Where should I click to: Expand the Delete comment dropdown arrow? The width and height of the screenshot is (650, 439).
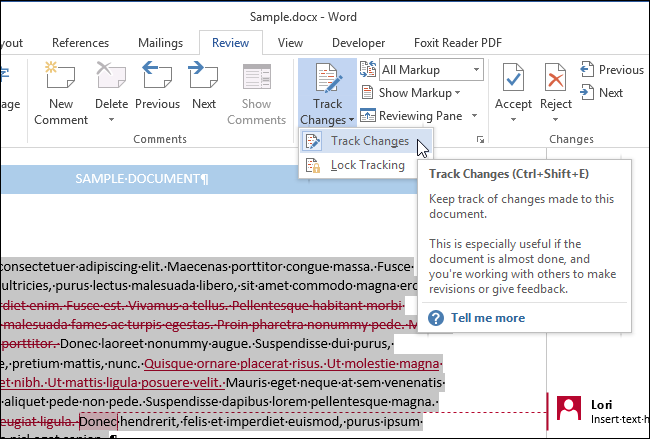pos(111,120)
